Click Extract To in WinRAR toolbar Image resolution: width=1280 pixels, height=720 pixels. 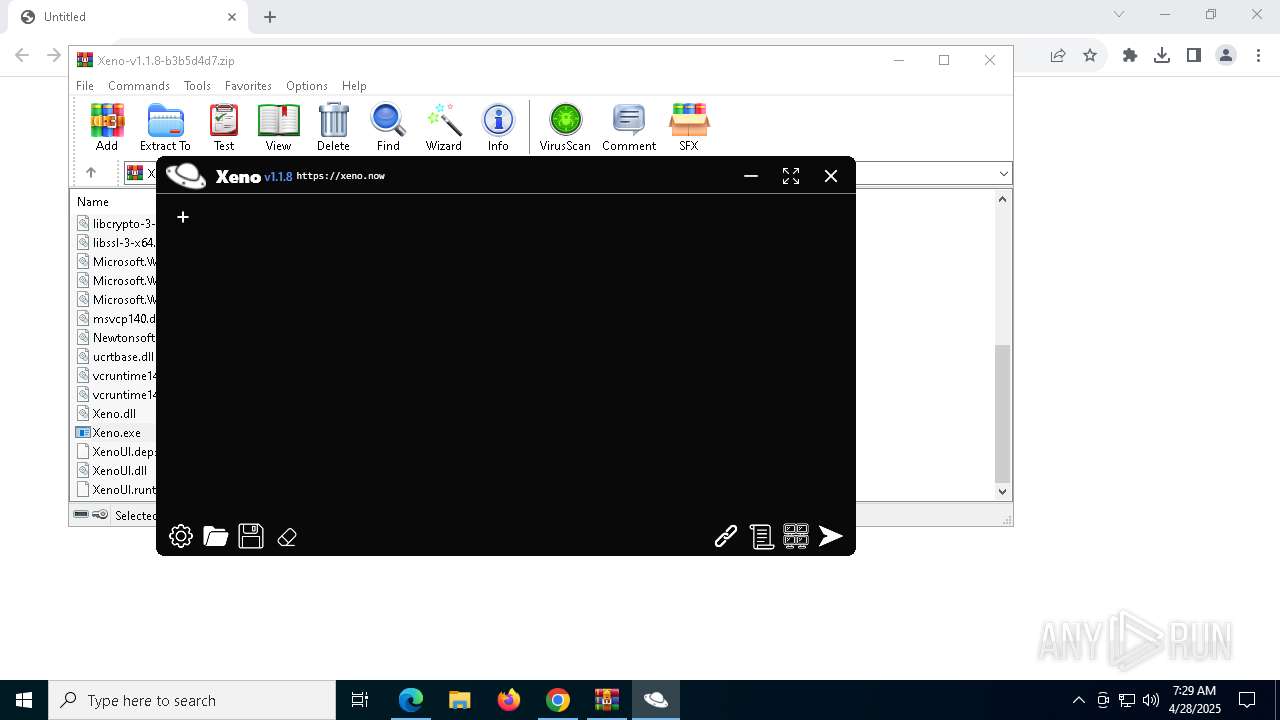(165, 127)
